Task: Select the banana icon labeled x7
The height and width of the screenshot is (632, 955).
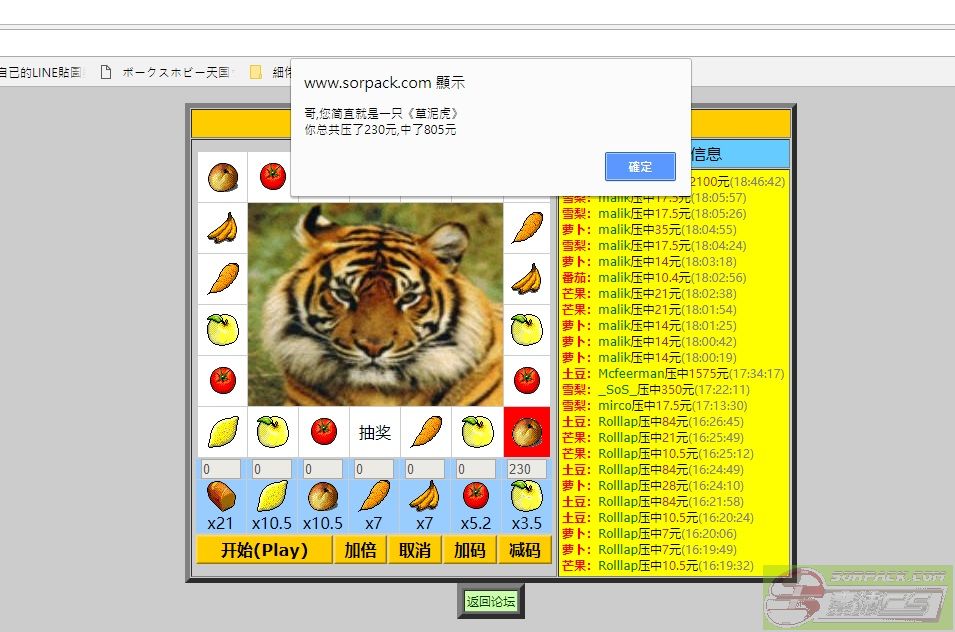Action: (425, 496)
